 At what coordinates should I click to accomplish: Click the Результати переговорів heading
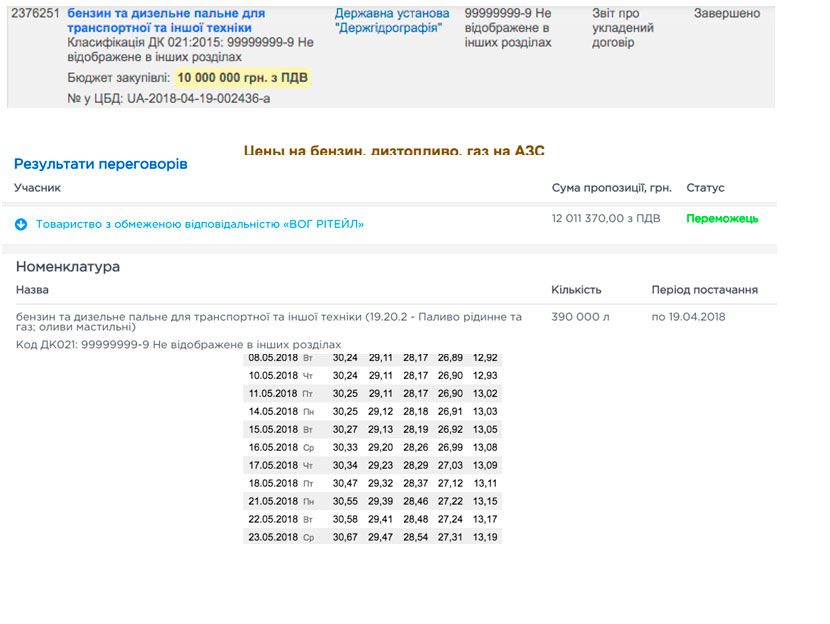[x=101, y=163]
